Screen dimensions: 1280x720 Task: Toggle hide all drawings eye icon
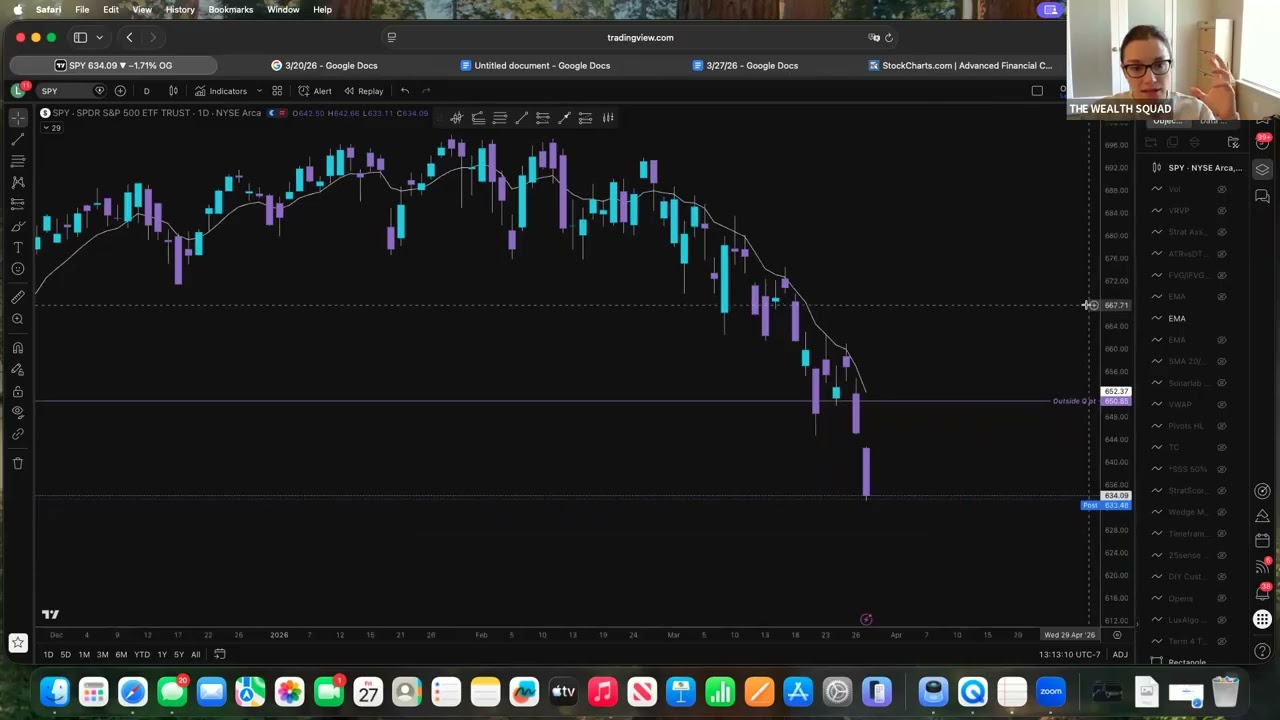[17, 412]
